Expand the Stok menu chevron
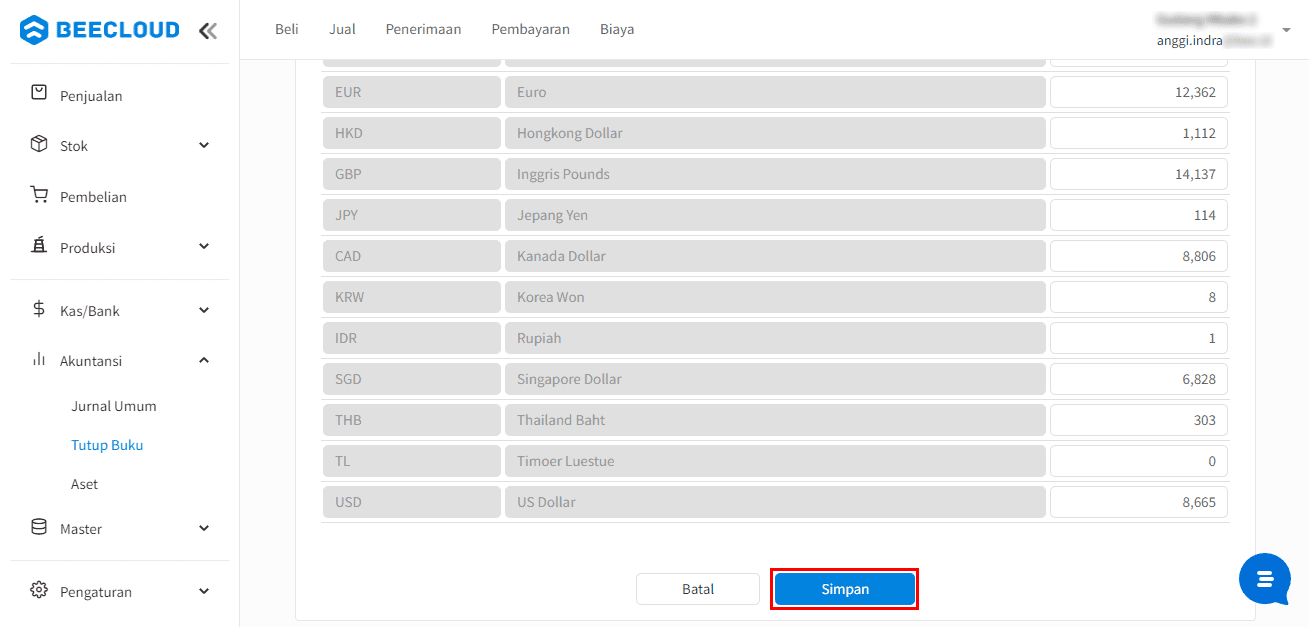Viewport: 1309px width, 627px height. (x=204, y=145)
